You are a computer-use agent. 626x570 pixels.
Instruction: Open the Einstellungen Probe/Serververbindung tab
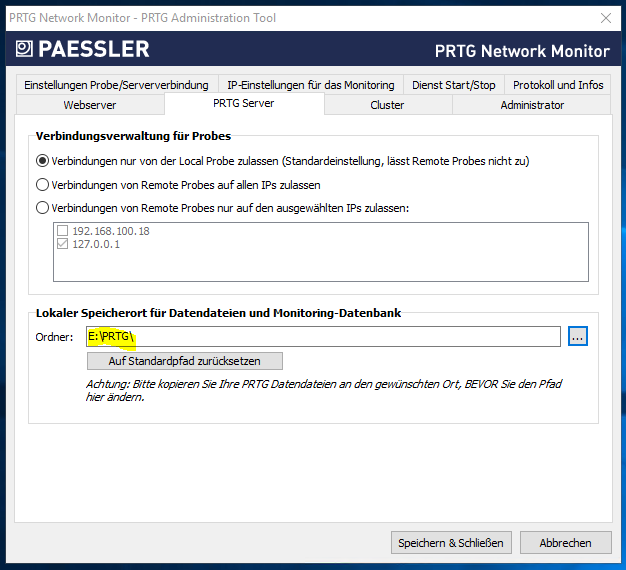pos(117,85)
